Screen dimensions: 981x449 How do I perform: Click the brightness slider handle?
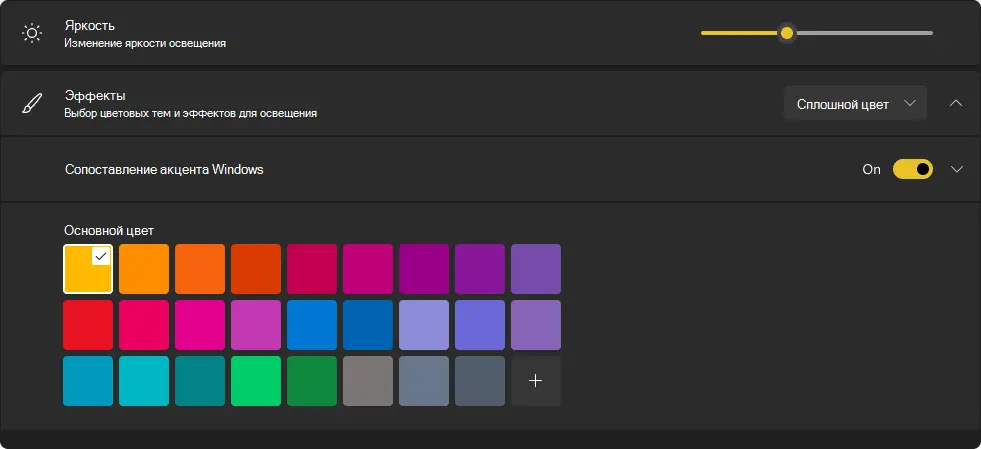click(787, 33)
